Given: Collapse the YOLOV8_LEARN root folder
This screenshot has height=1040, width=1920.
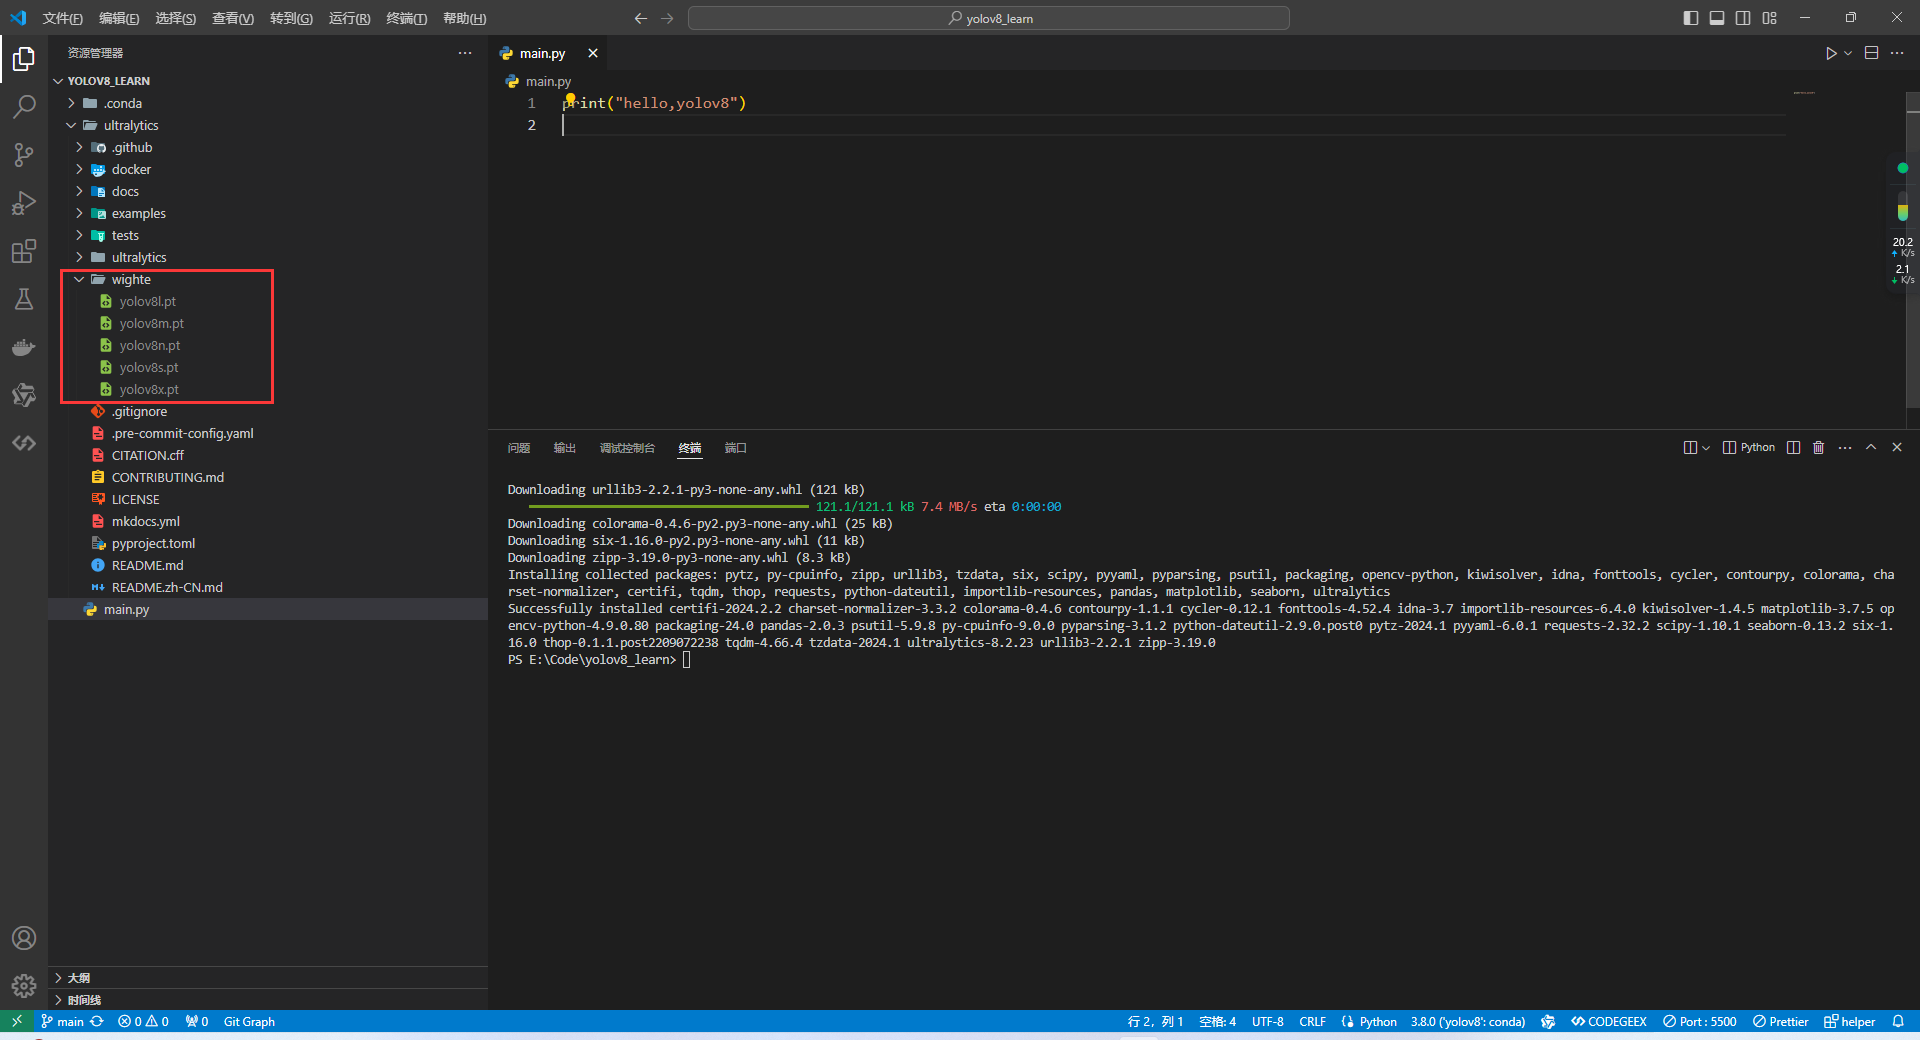Looking at the screenshot, I should tap(268, 81).
